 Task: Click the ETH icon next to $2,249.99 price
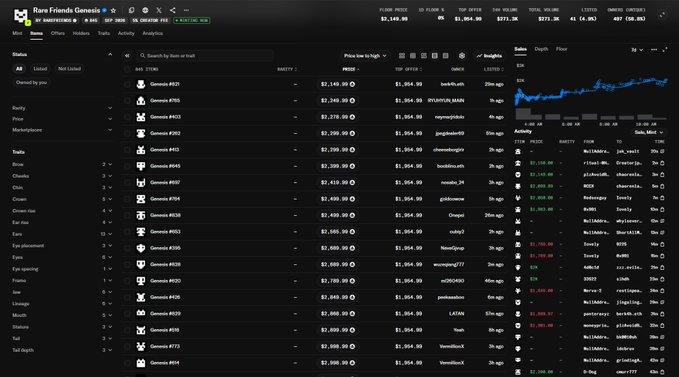(352, 100)
